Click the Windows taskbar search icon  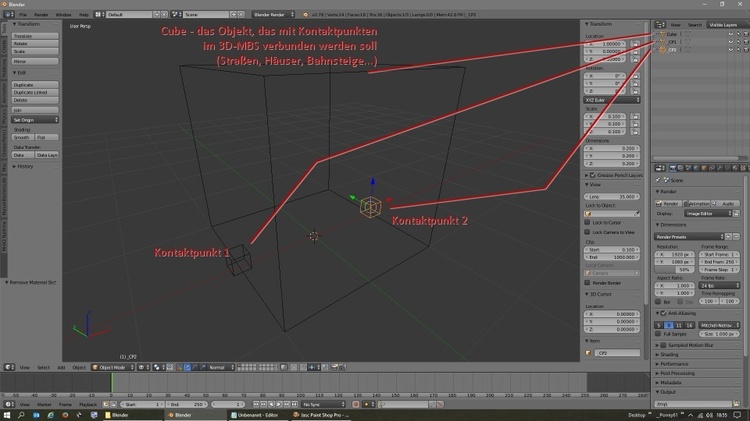coord(21,415)
